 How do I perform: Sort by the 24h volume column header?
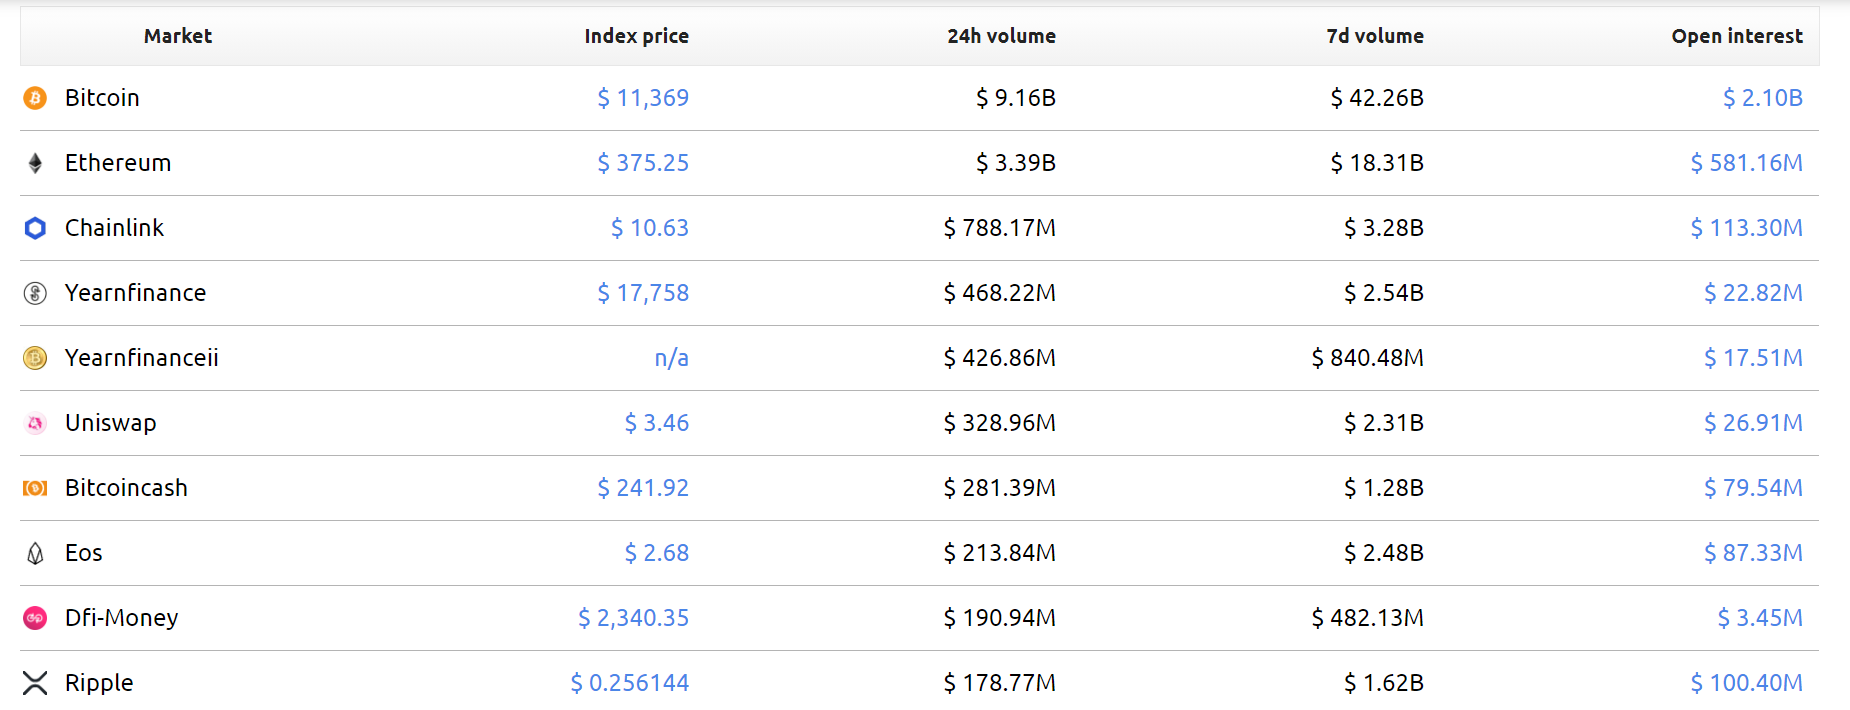1001,36
